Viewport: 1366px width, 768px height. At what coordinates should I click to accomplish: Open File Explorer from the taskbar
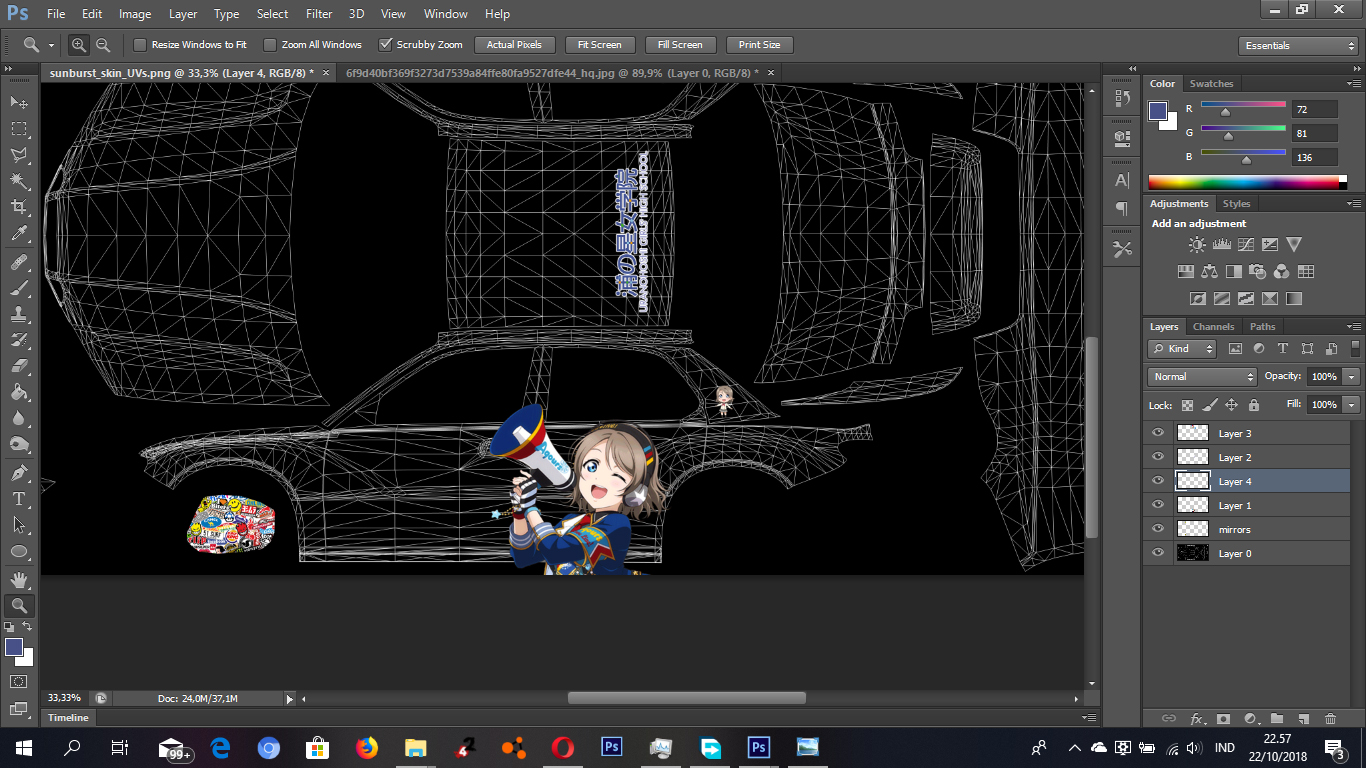pyautogui.click(x=414, y=747)
